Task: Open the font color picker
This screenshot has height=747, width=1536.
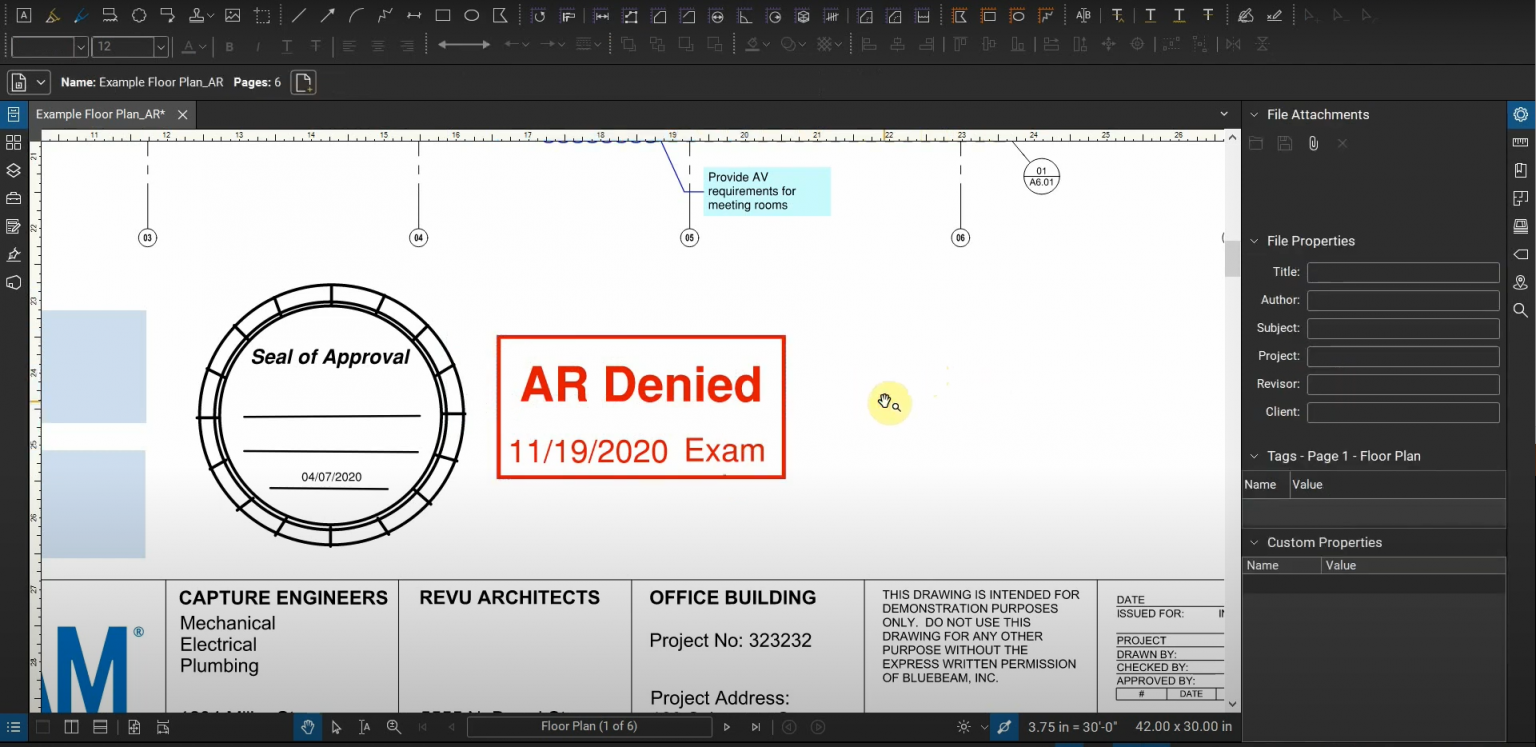Action: click(x=187, y=47)
